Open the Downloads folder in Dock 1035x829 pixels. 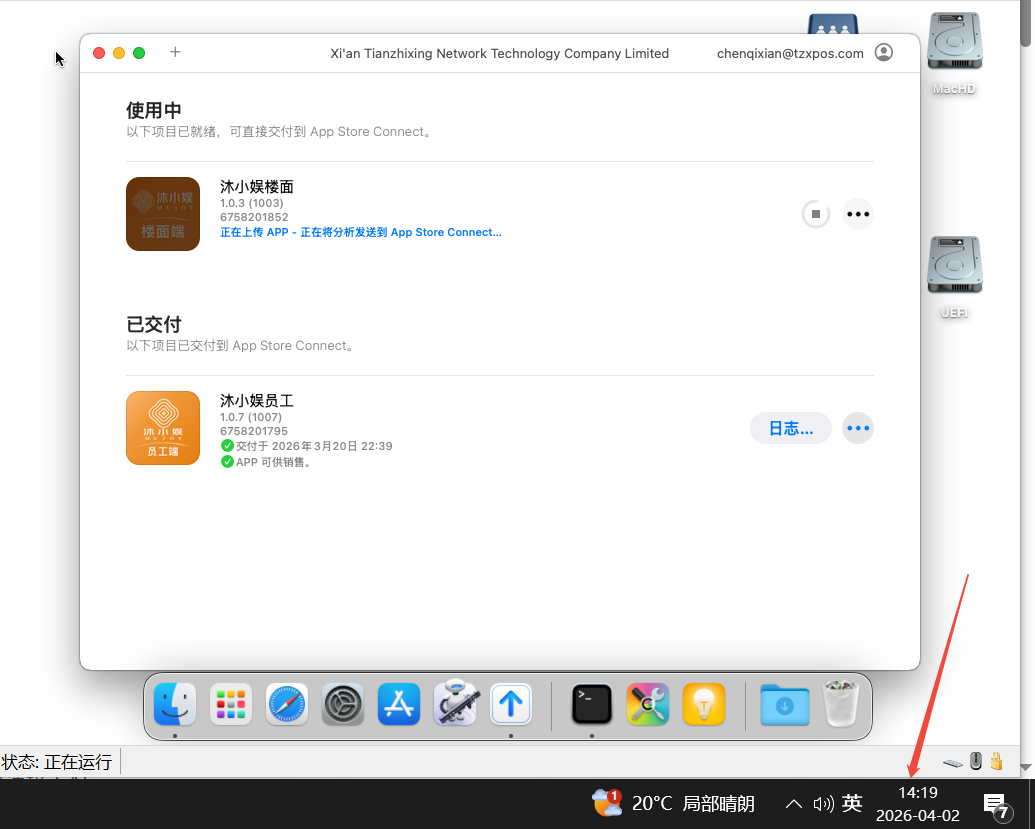pyautogui.click(x=784, y=705)
